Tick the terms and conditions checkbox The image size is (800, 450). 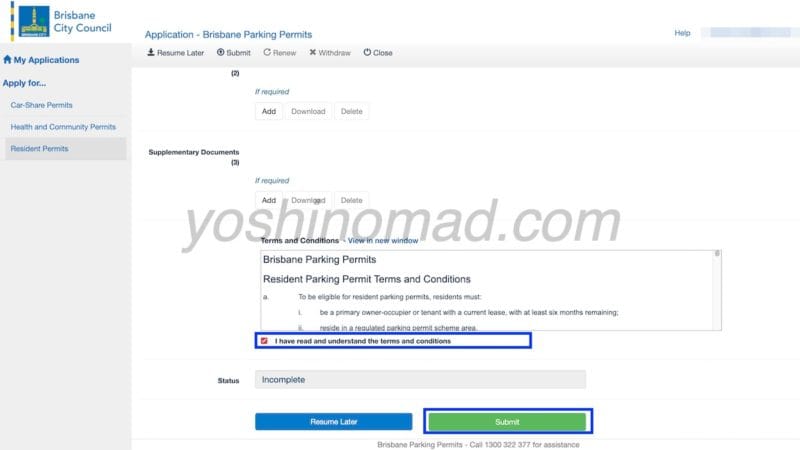click(x=264, y=341)
